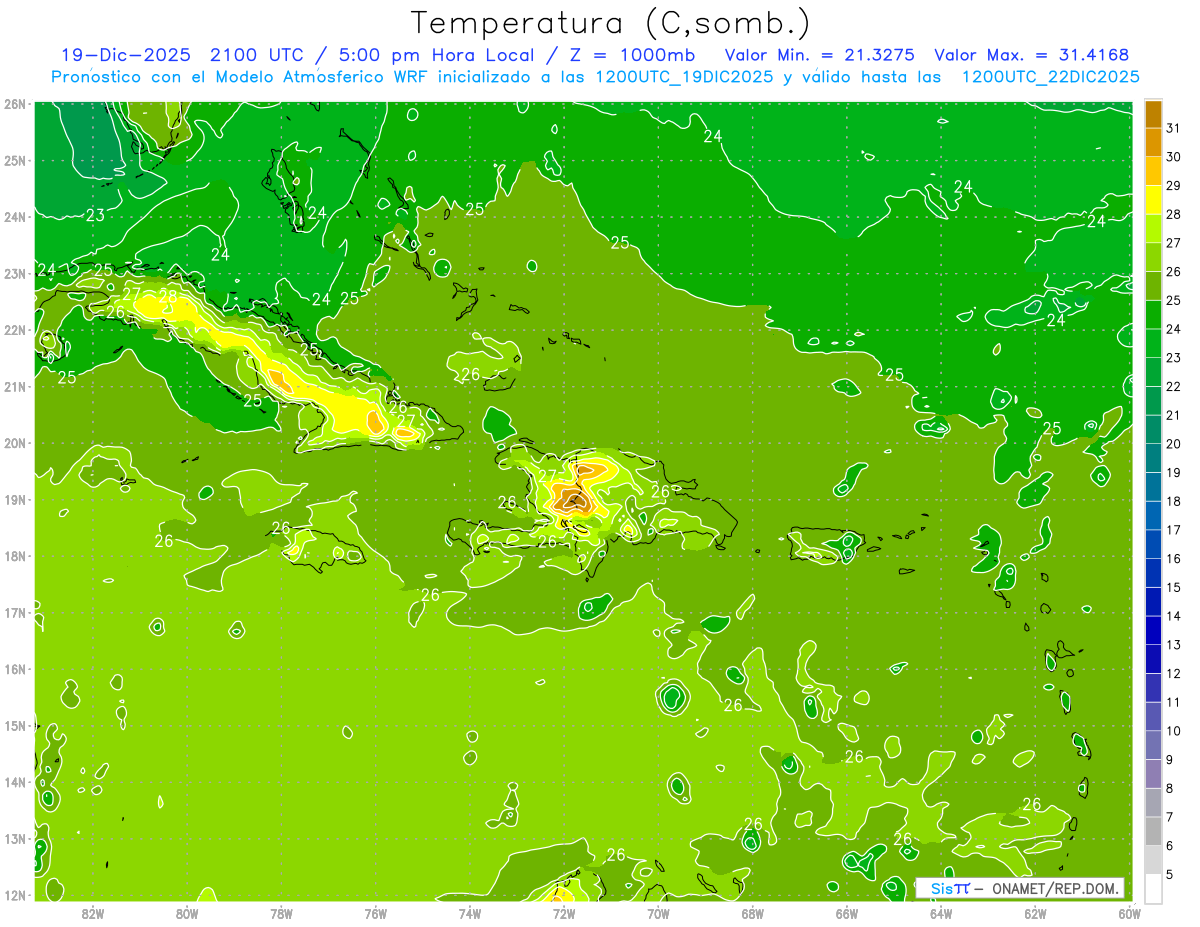The height and width of the screenshot is (927, 1200).
Task: Click the "18N" latitude axis label
Action: pos(15,556)
